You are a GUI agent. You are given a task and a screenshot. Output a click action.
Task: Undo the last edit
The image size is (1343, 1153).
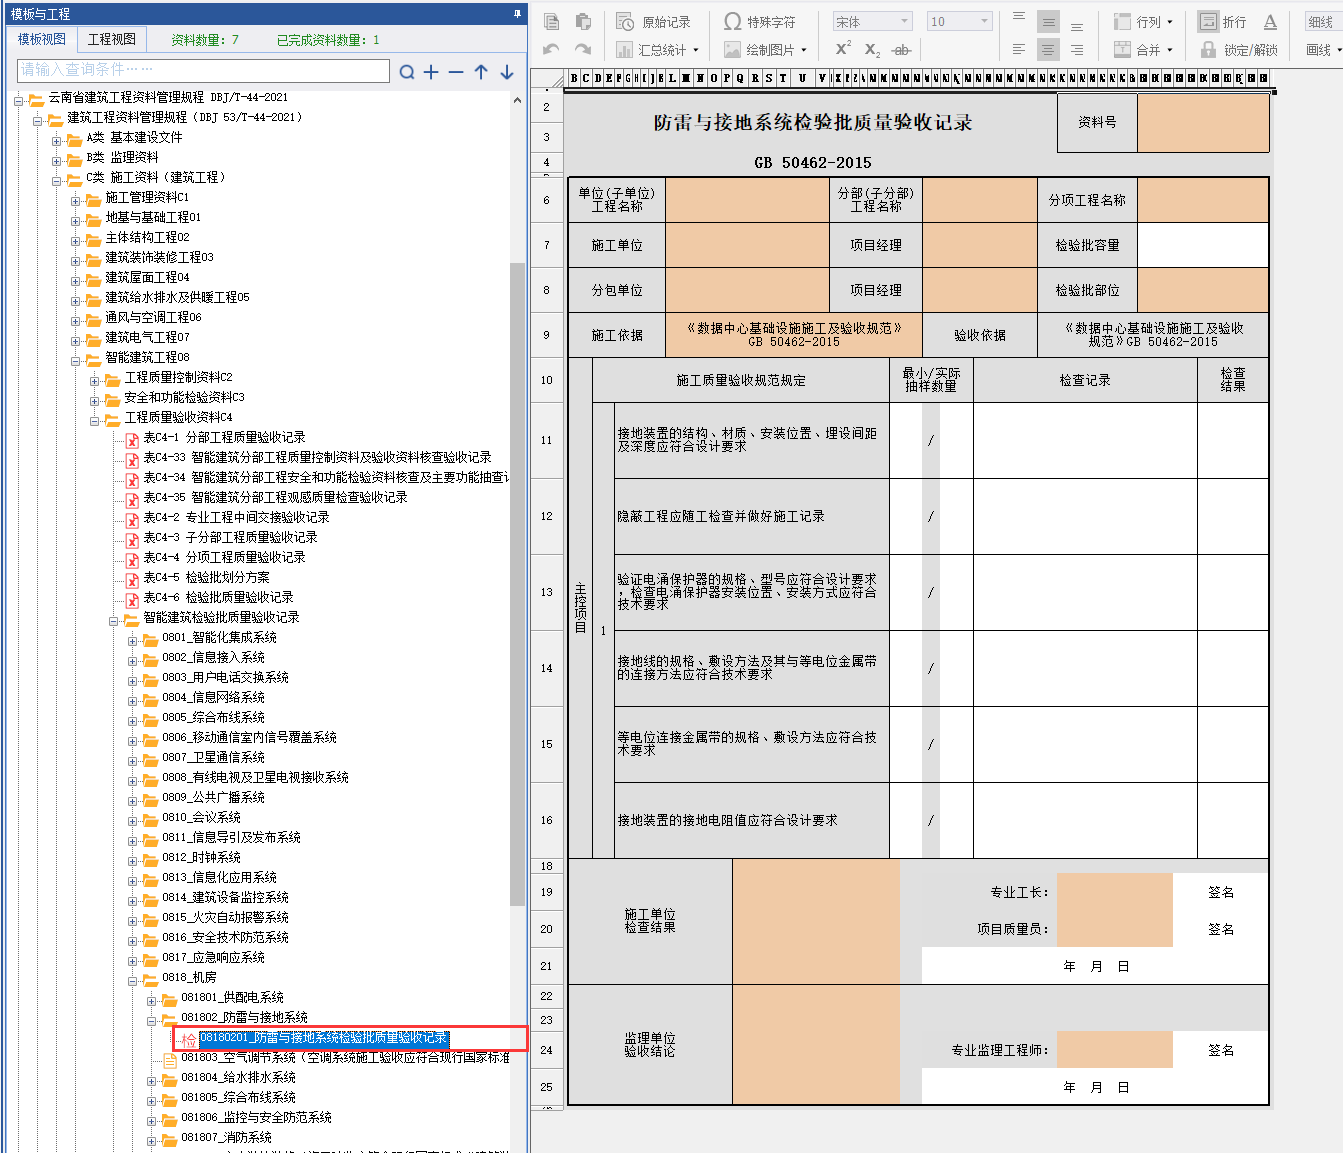(x=551, y=49)
